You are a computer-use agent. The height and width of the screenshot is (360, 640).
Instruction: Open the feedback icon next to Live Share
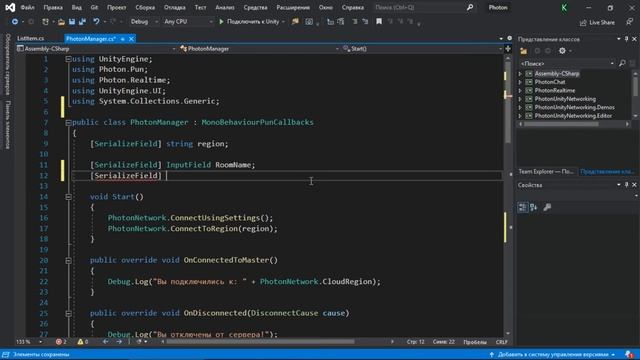coord(630,22)
